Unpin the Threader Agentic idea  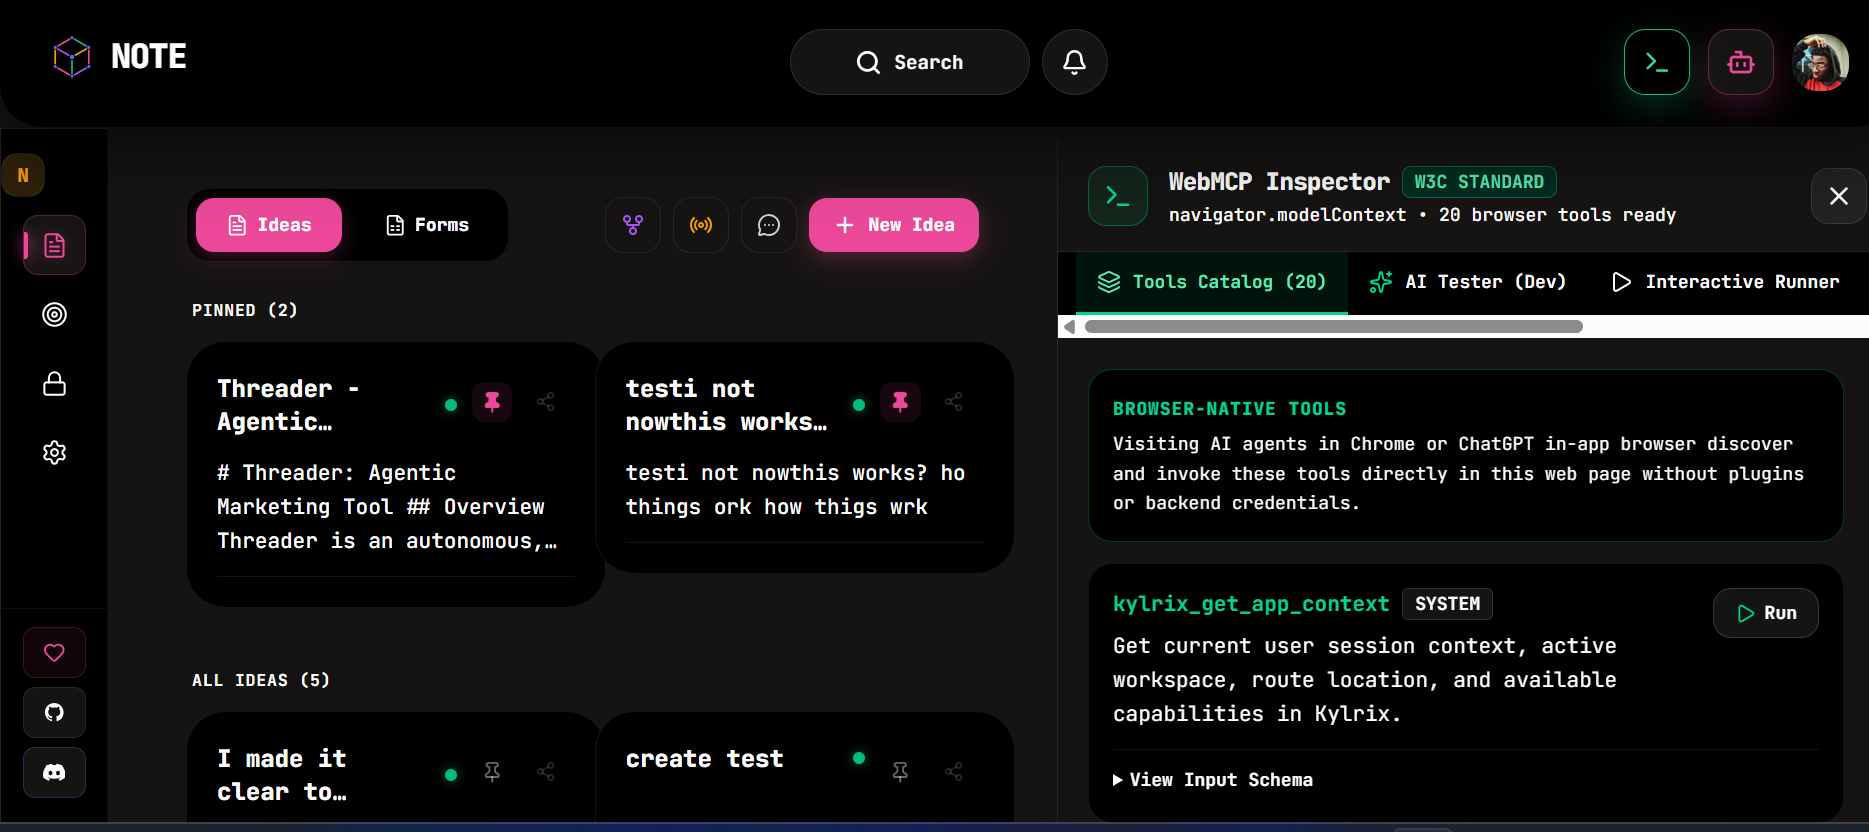[x=492, y=402]
